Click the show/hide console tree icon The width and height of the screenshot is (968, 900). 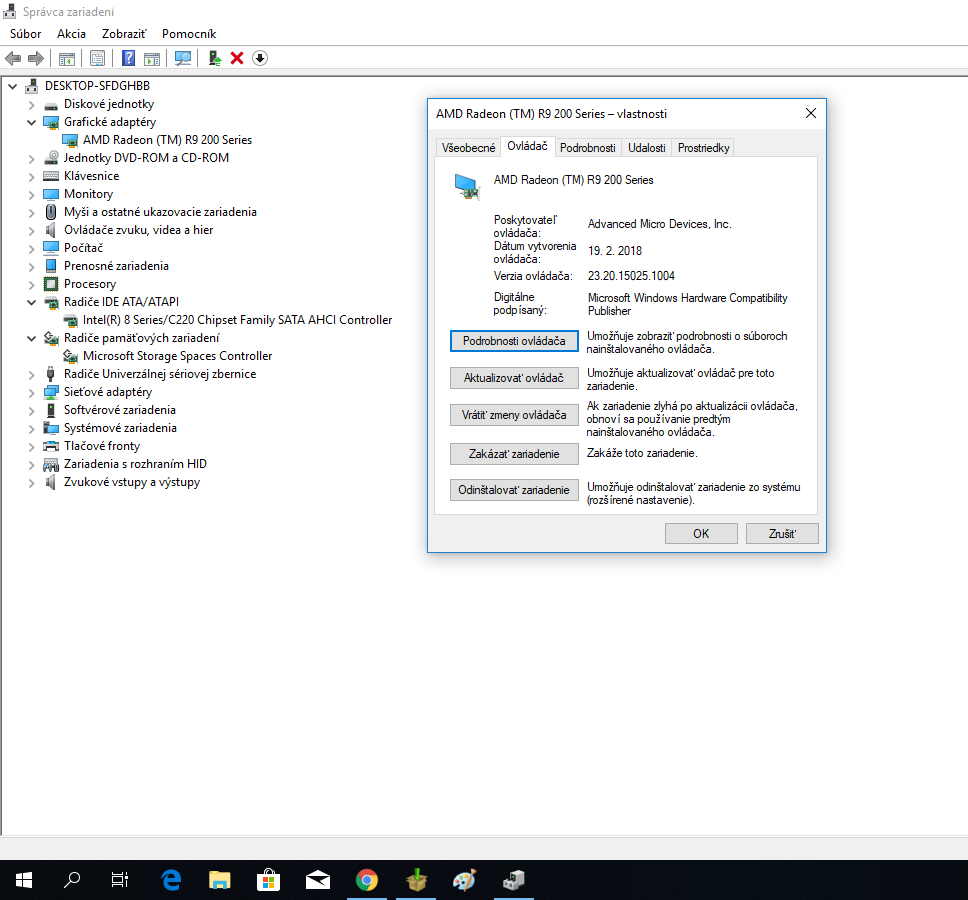[x=67, y=59]
